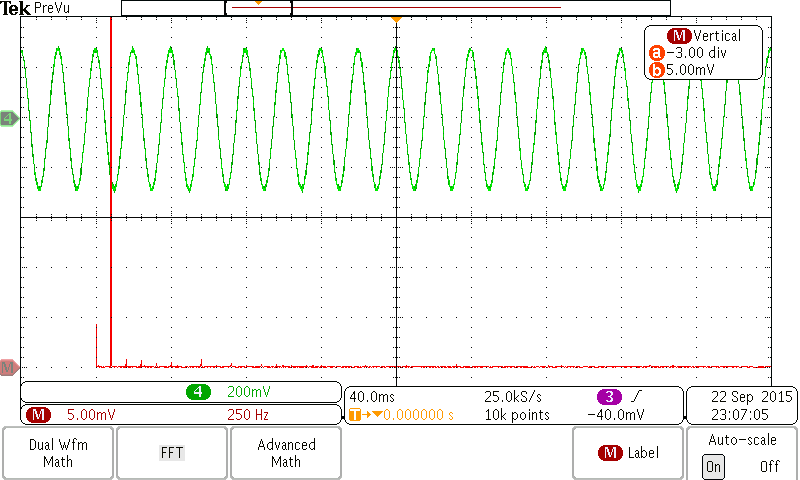Click the orange trigger marker atop graticule
The height and width of the screenshot is (480, 800).
tap(396, 19)
